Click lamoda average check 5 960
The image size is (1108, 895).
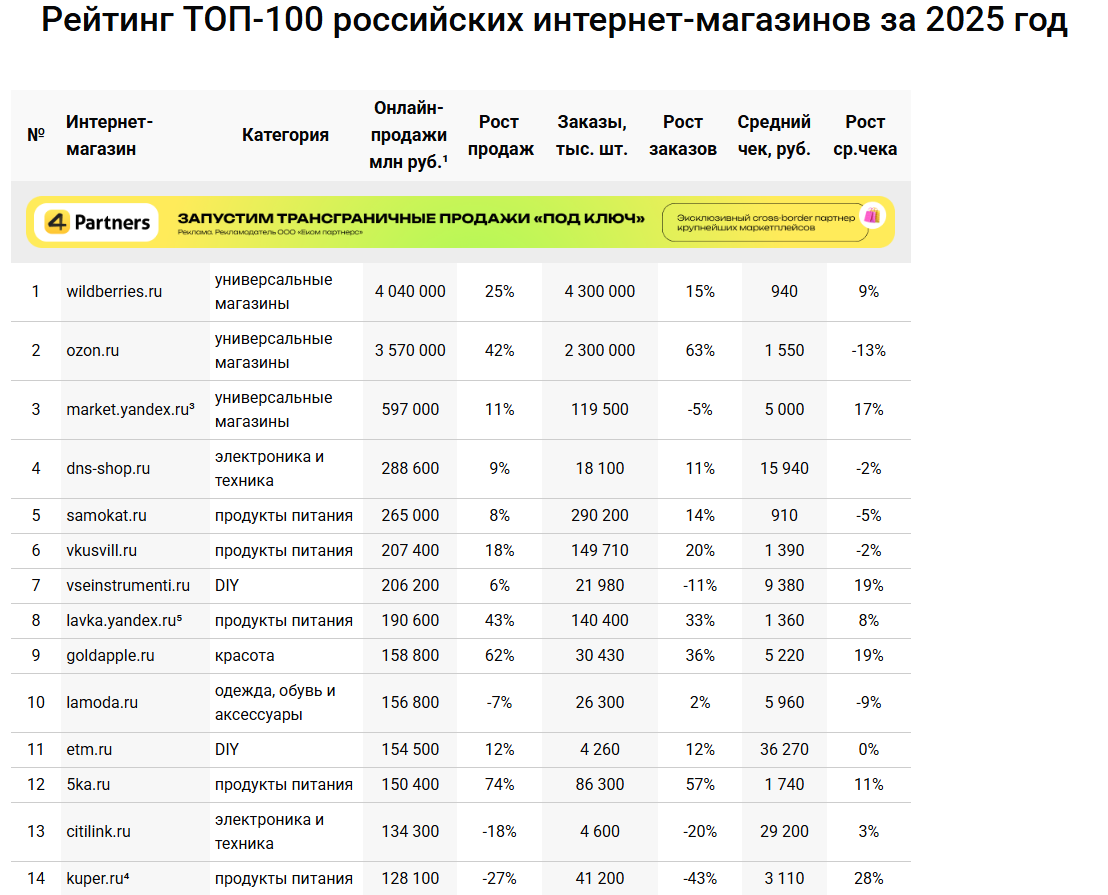click(784, 703)
